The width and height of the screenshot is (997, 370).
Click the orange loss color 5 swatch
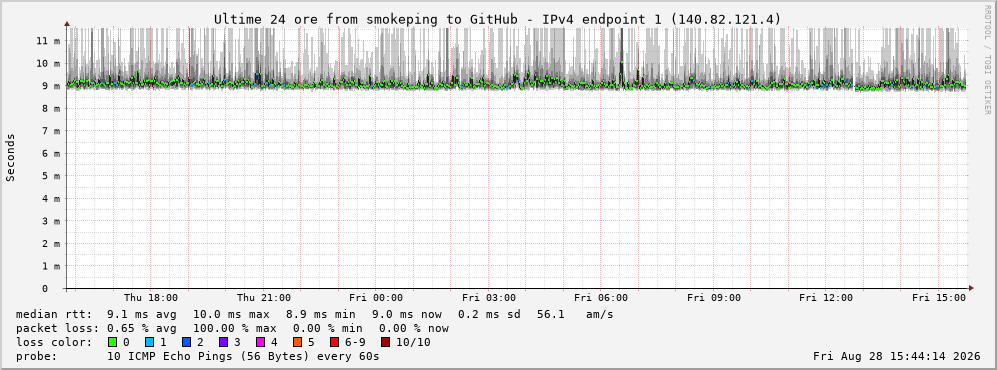pyautogui.click(x=298, y=342)
